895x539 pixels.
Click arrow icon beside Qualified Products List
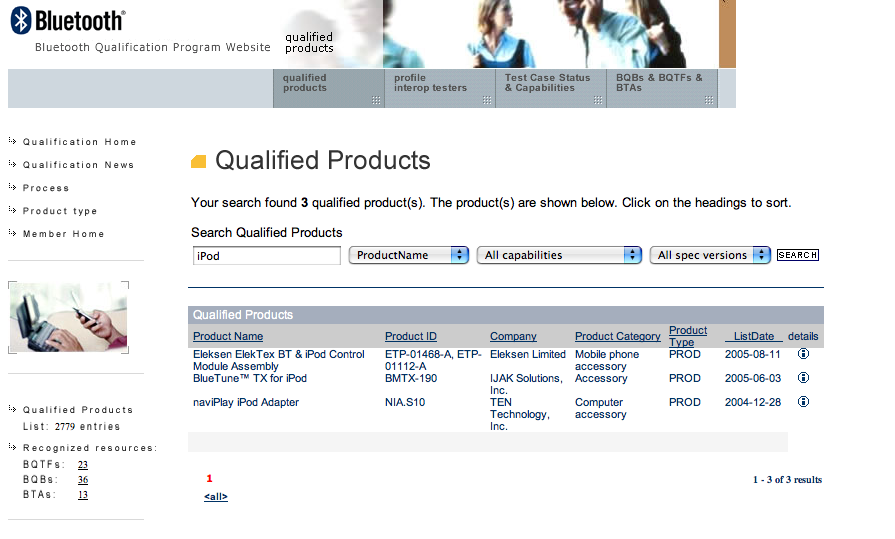(12, 409)
